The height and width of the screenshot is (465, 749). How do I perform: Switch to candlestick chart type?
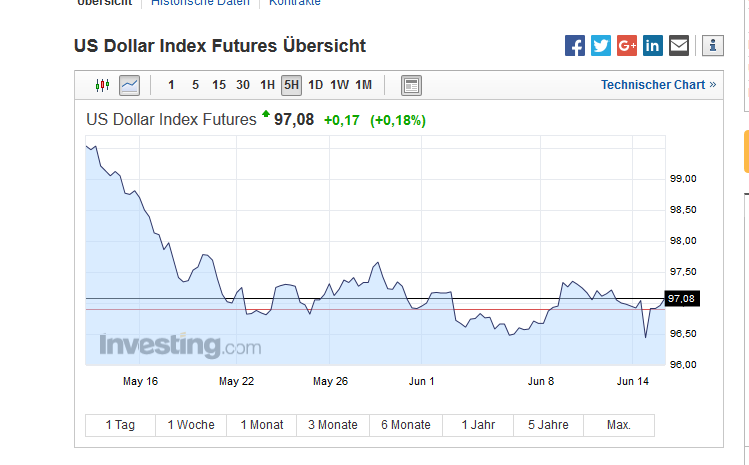click(102, 85)
